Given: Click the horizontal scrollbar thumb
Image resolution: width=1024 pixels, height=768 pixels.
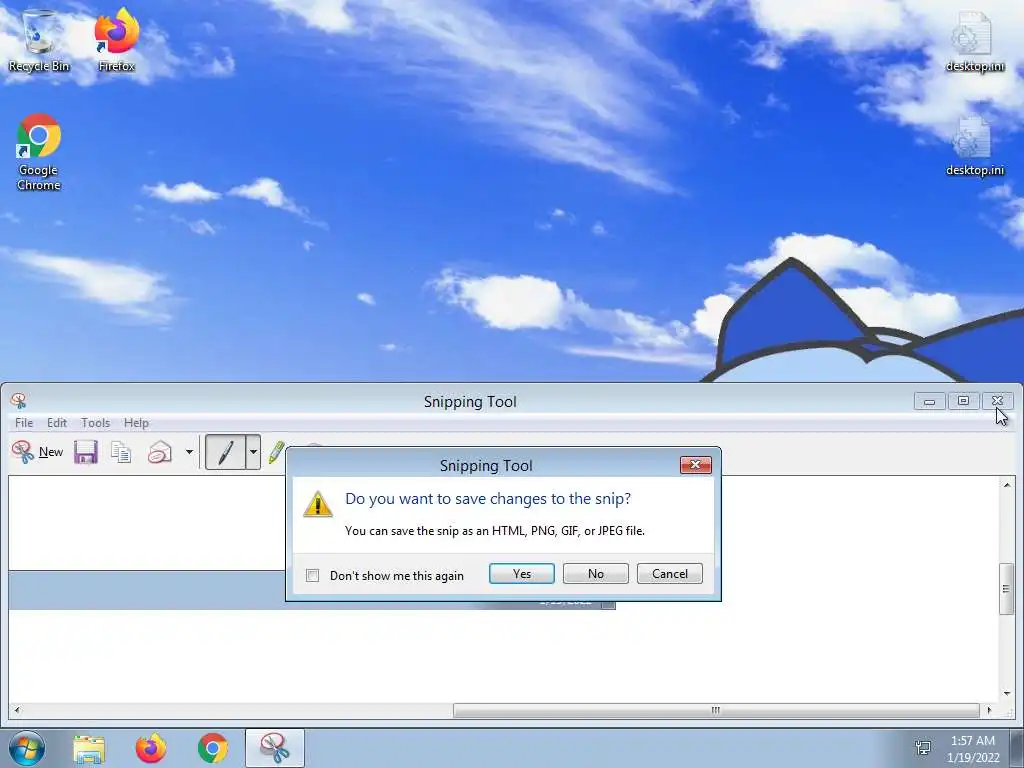Looking at the screenshot, I should 716,710.
